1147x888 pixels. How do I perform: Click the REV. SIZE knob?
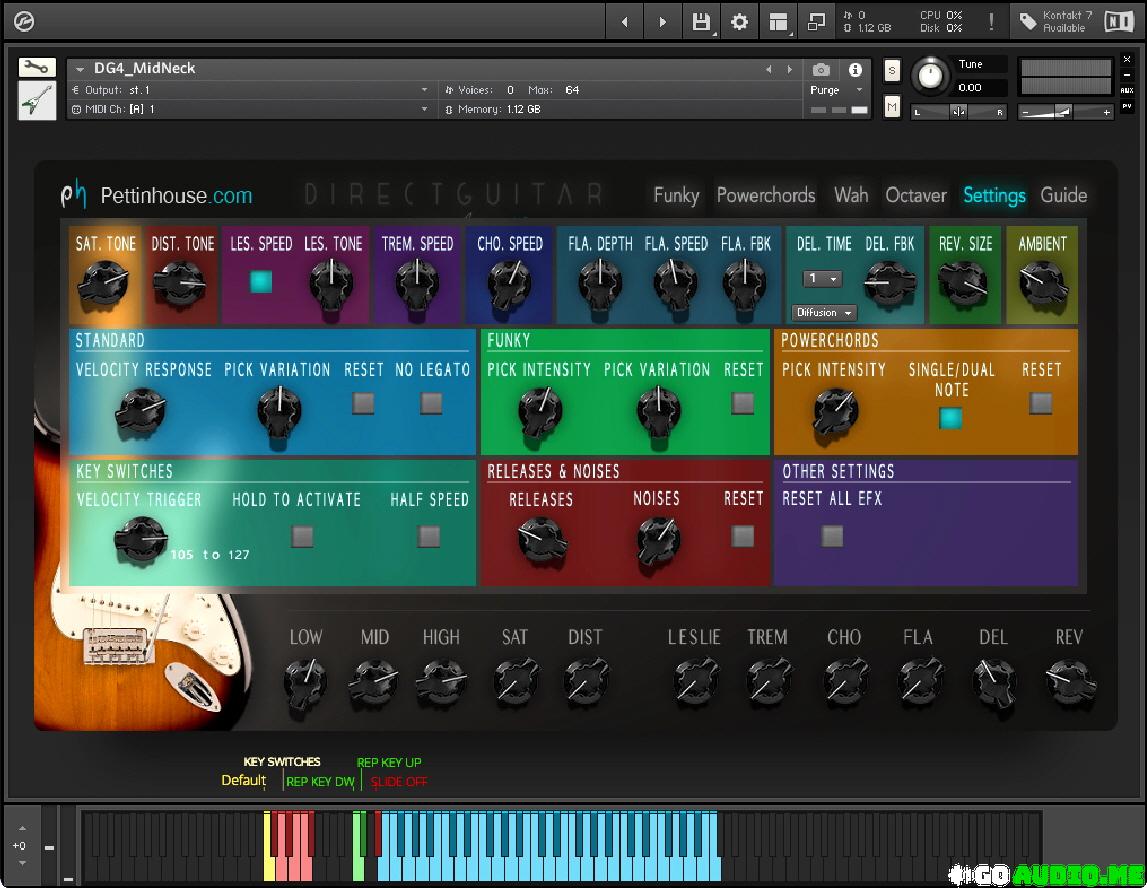click(964, 282)
